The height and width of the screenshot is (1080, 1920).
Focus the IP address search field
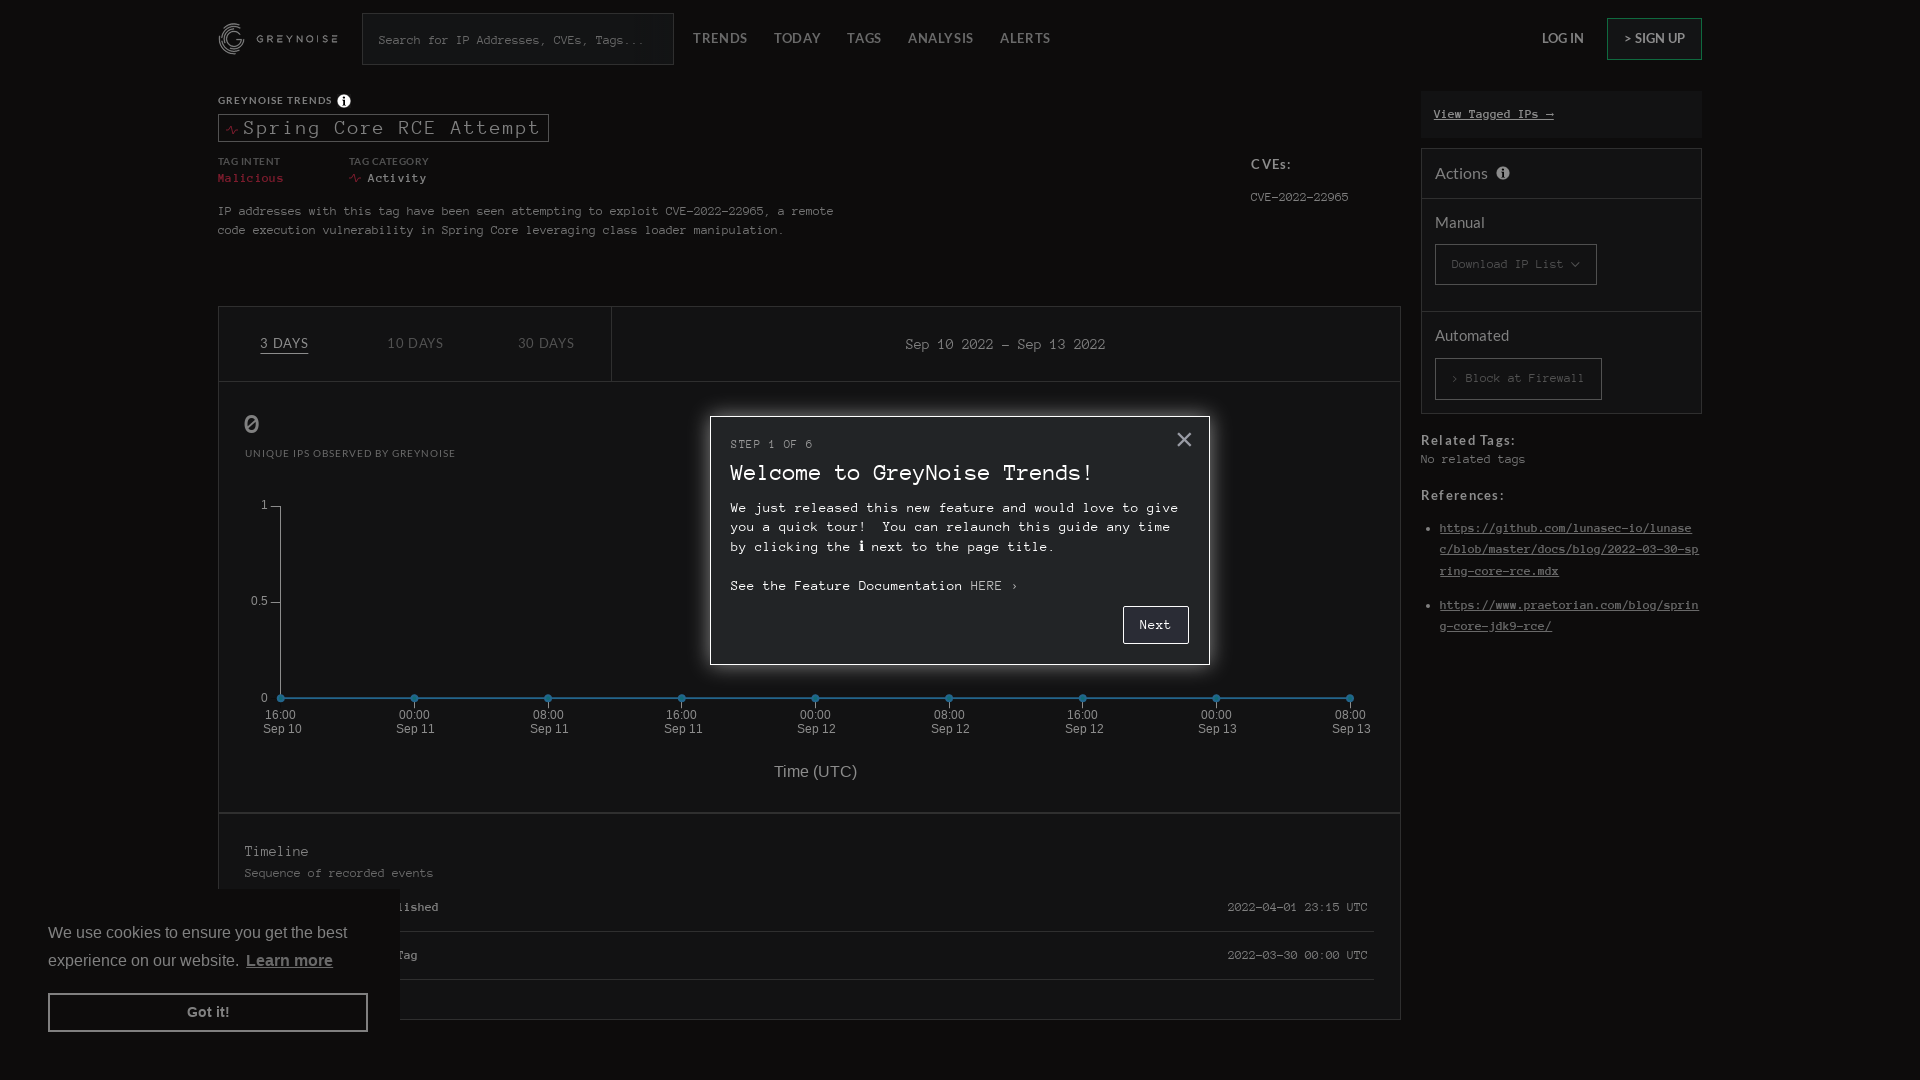pos(518,39)
